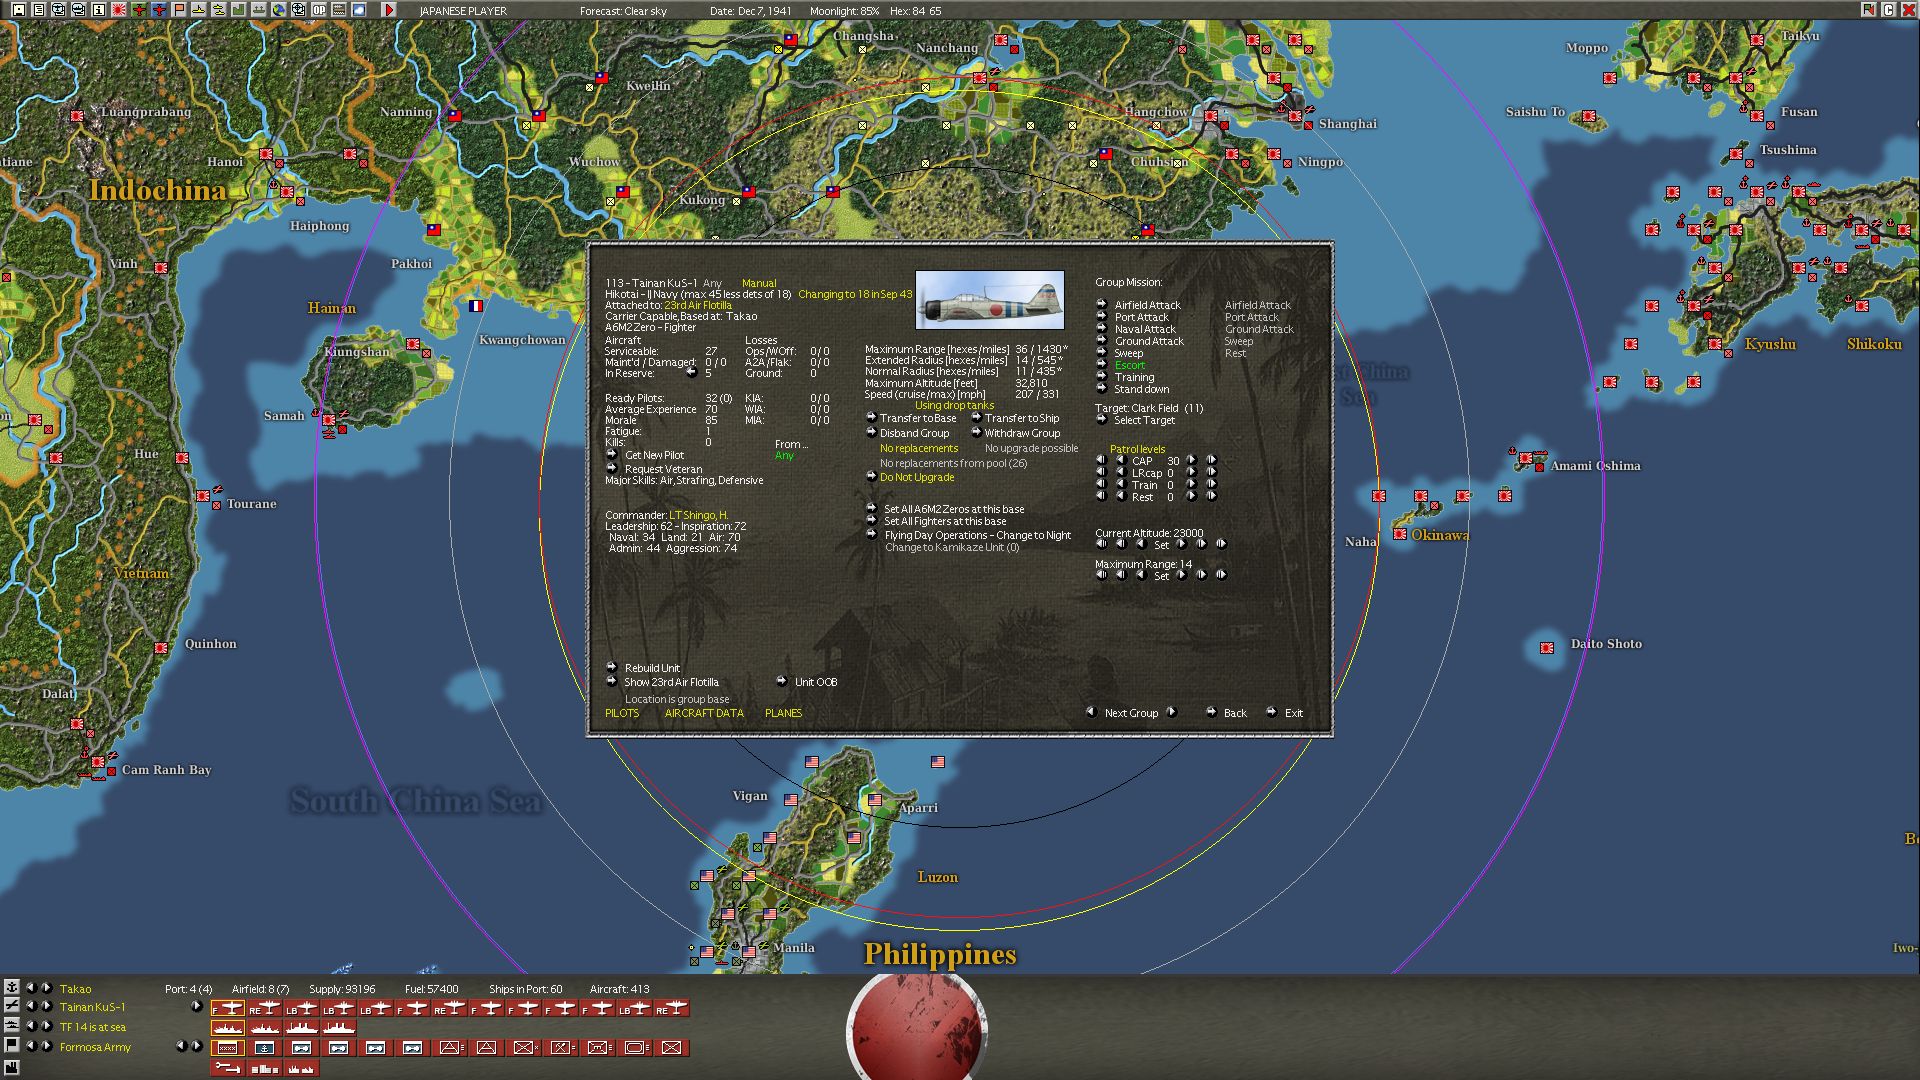The width and height of the screenshot is (1920, 1080).
Task: Open the PILOTS tab
Action: click(x=622, y=713)
